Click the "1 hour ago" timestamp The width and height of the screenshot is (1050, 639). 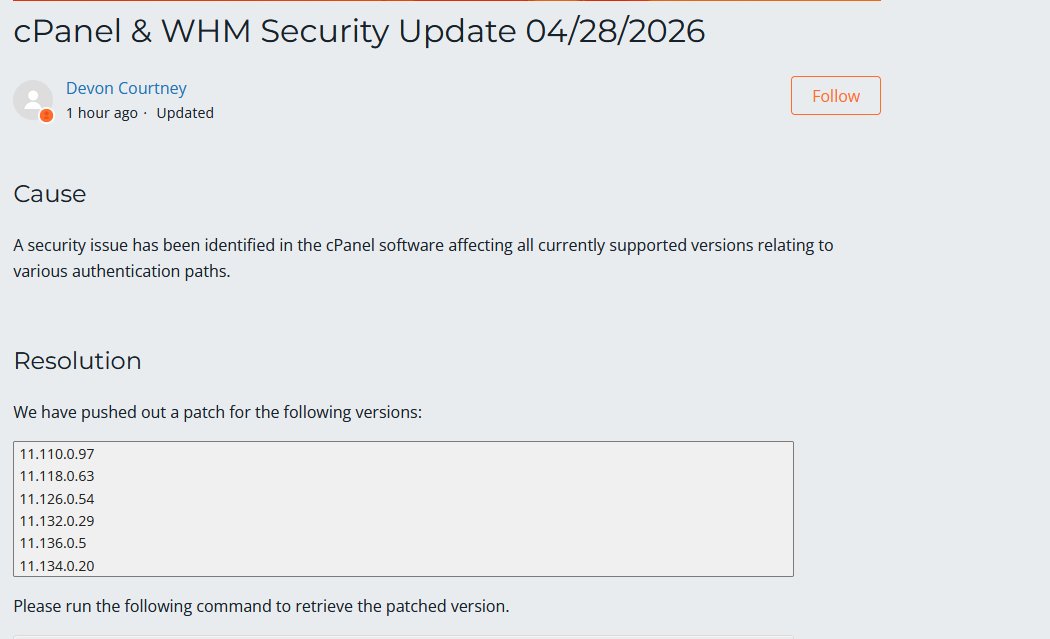[x=101, y=113]
